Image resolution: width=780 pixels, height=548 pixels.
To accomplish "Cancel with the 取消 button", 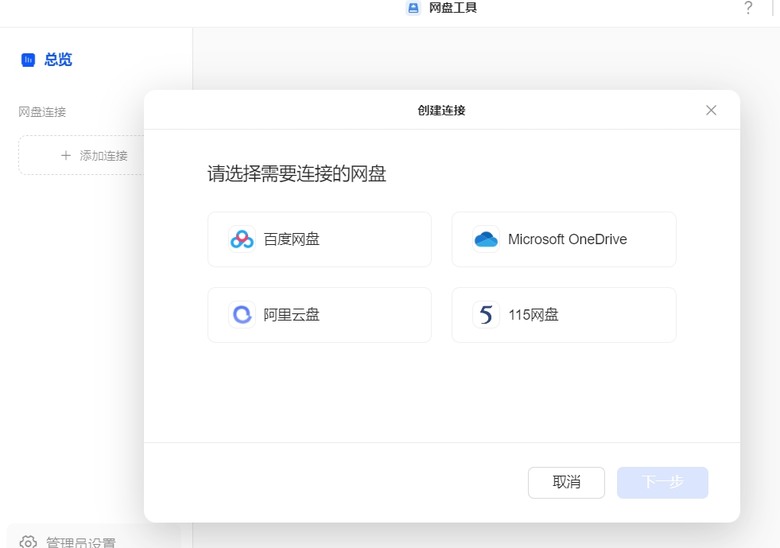I will tap(566, 482).
